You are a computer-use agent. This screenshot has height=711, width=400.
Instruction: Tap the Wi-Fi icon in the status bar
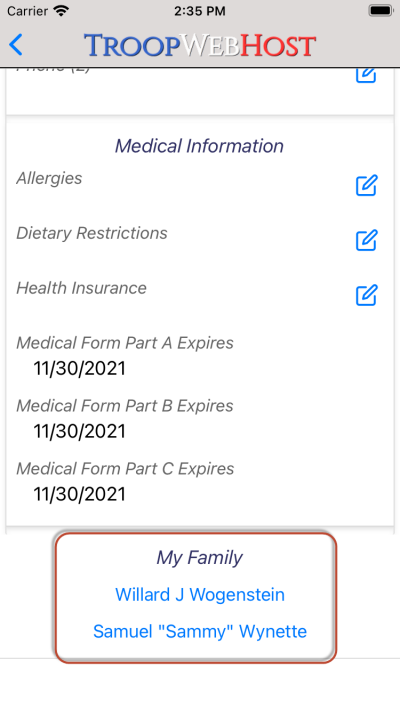(x=61, y=11)
